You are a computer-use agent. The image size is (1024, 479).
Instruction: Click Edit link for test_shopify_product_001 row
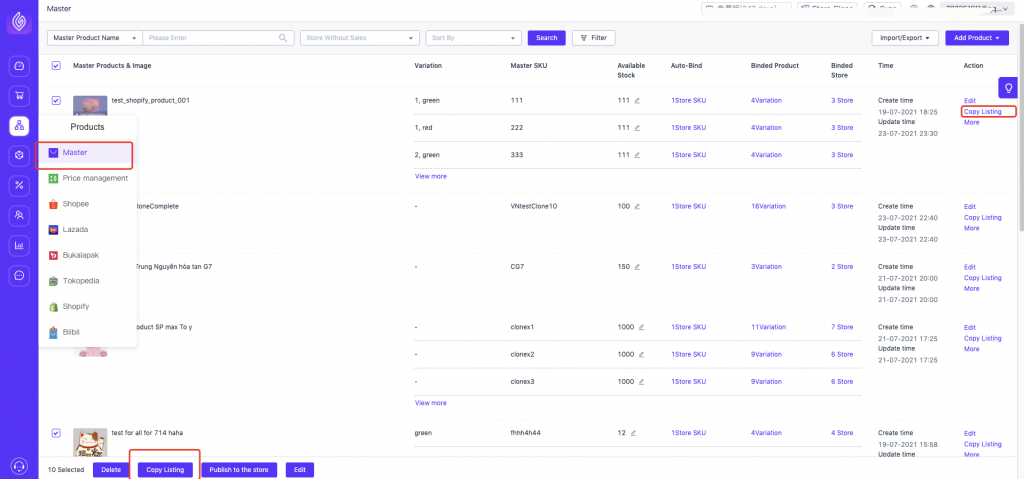point(969,101)
